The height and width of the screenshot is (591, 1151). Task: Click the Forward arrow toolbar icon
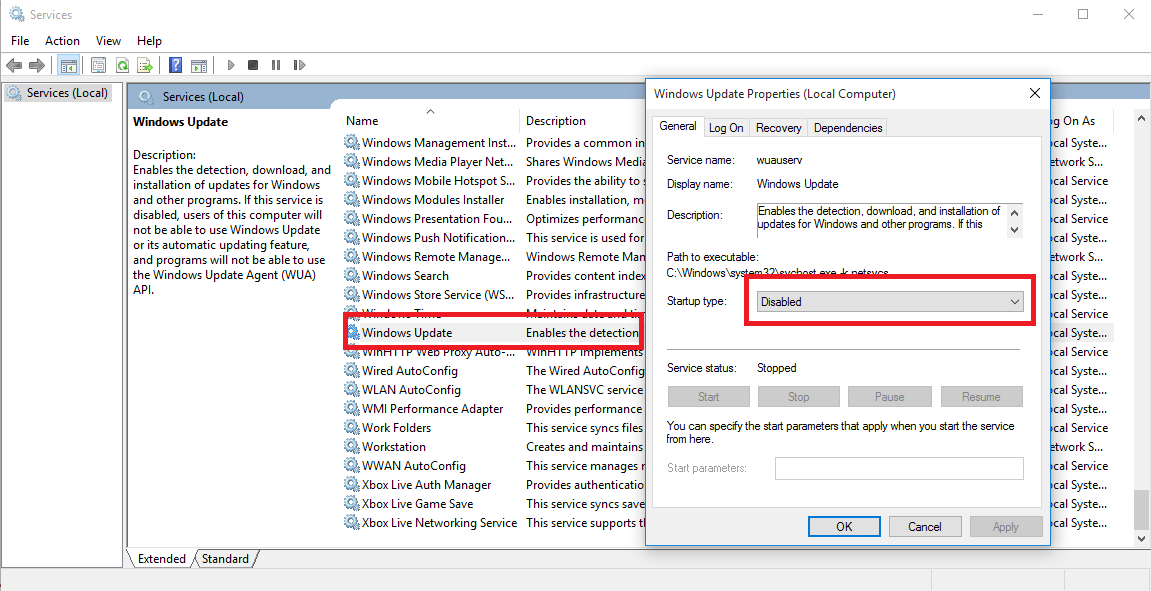tap(37, 65)
